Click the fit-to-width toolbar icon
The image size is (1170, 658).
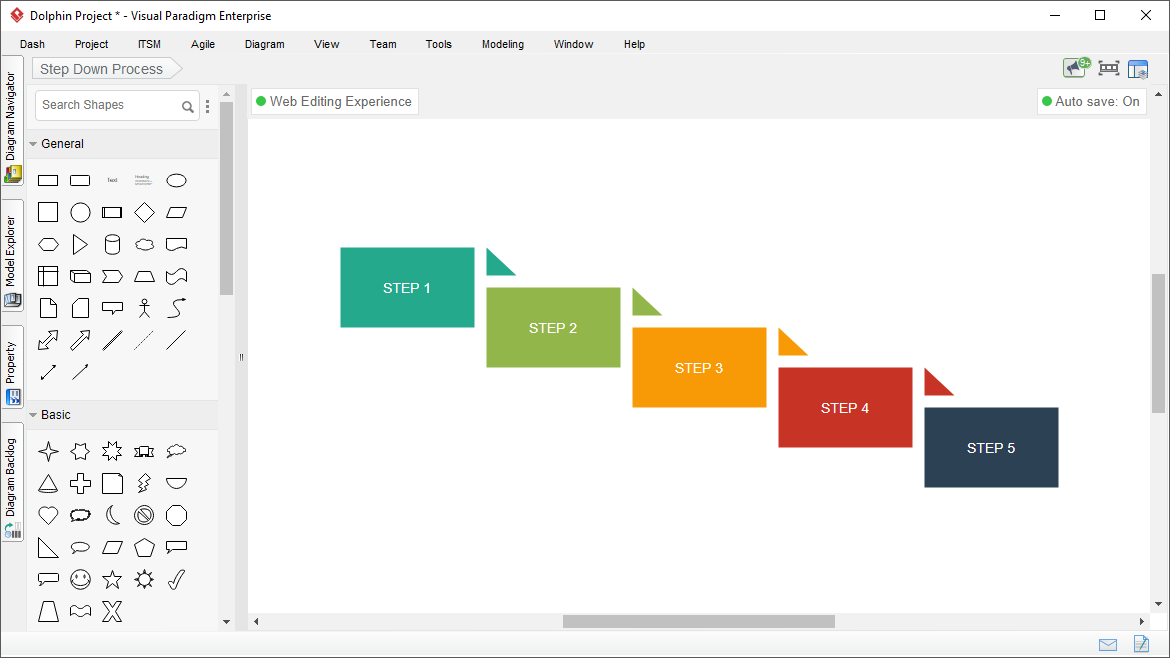tap(1109, 69)
